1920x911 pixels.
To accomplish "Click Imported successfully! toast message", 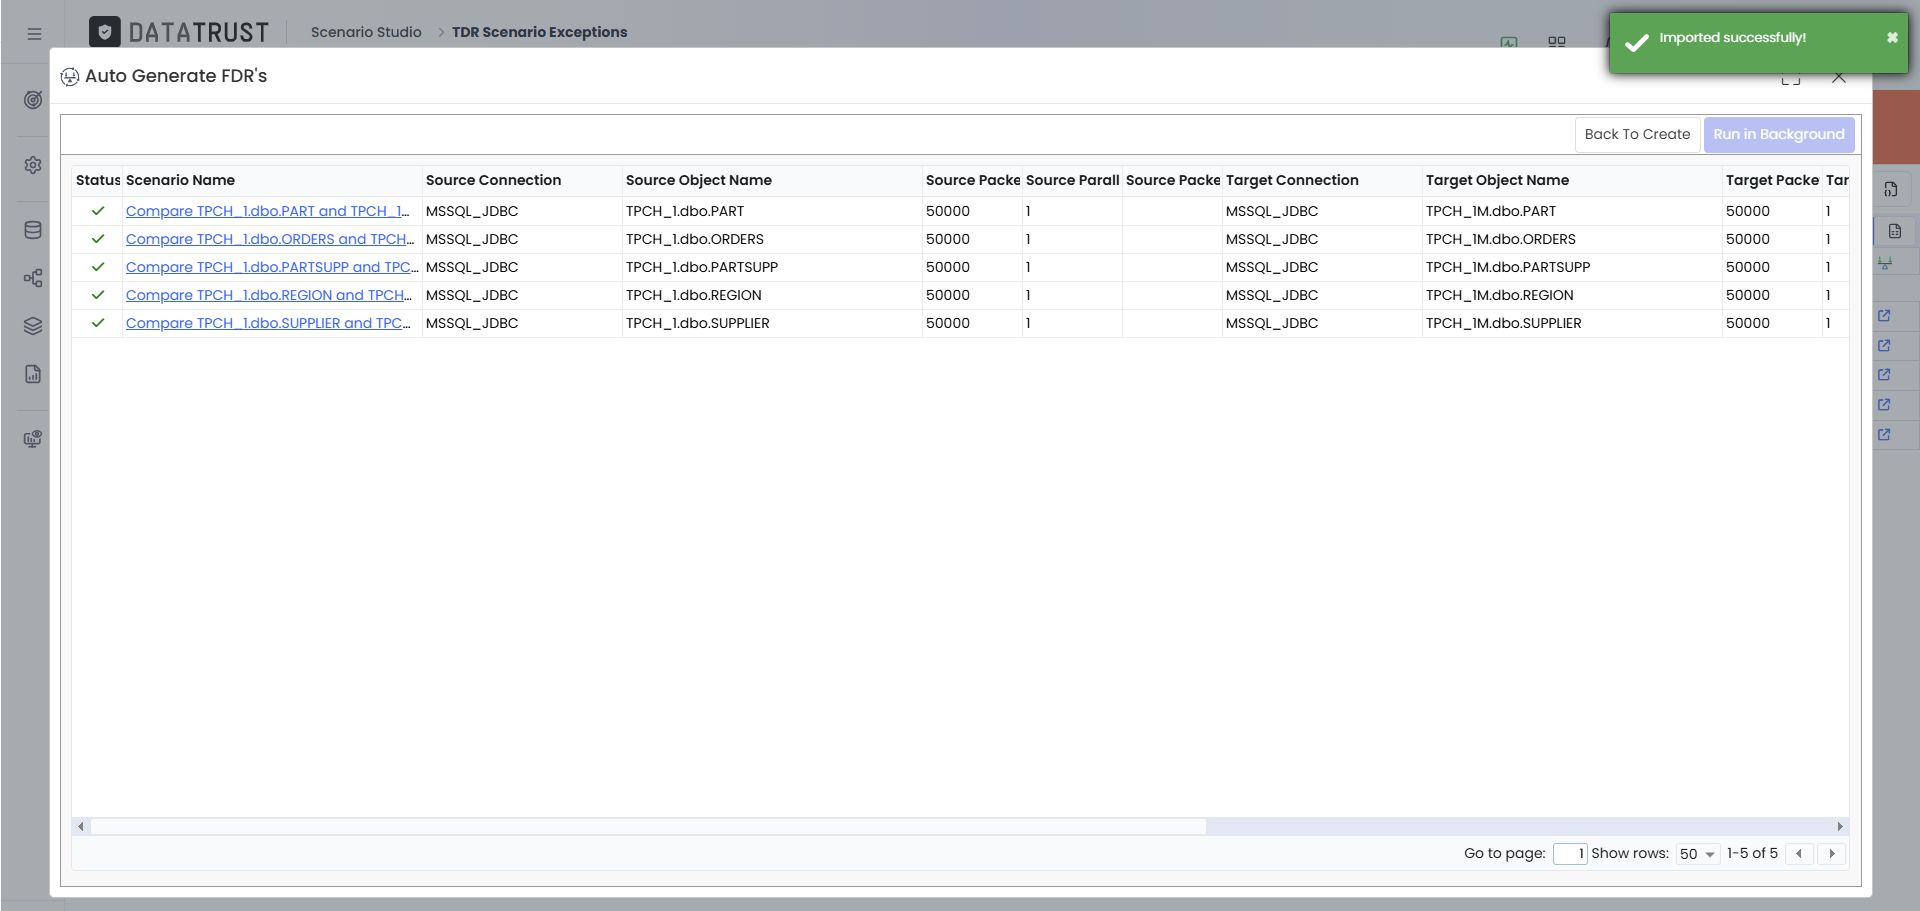I will click(x=1732, y=38).
